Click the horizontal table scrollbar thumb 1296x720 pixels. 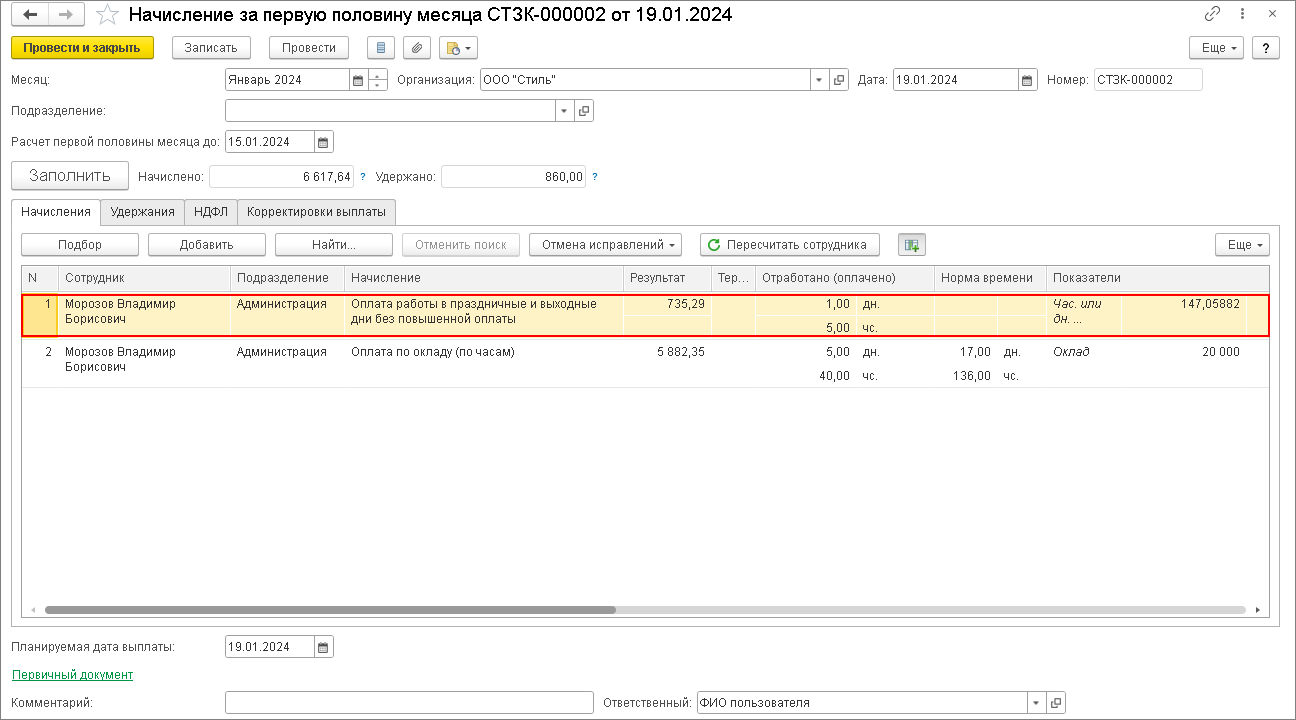[330, 609]
